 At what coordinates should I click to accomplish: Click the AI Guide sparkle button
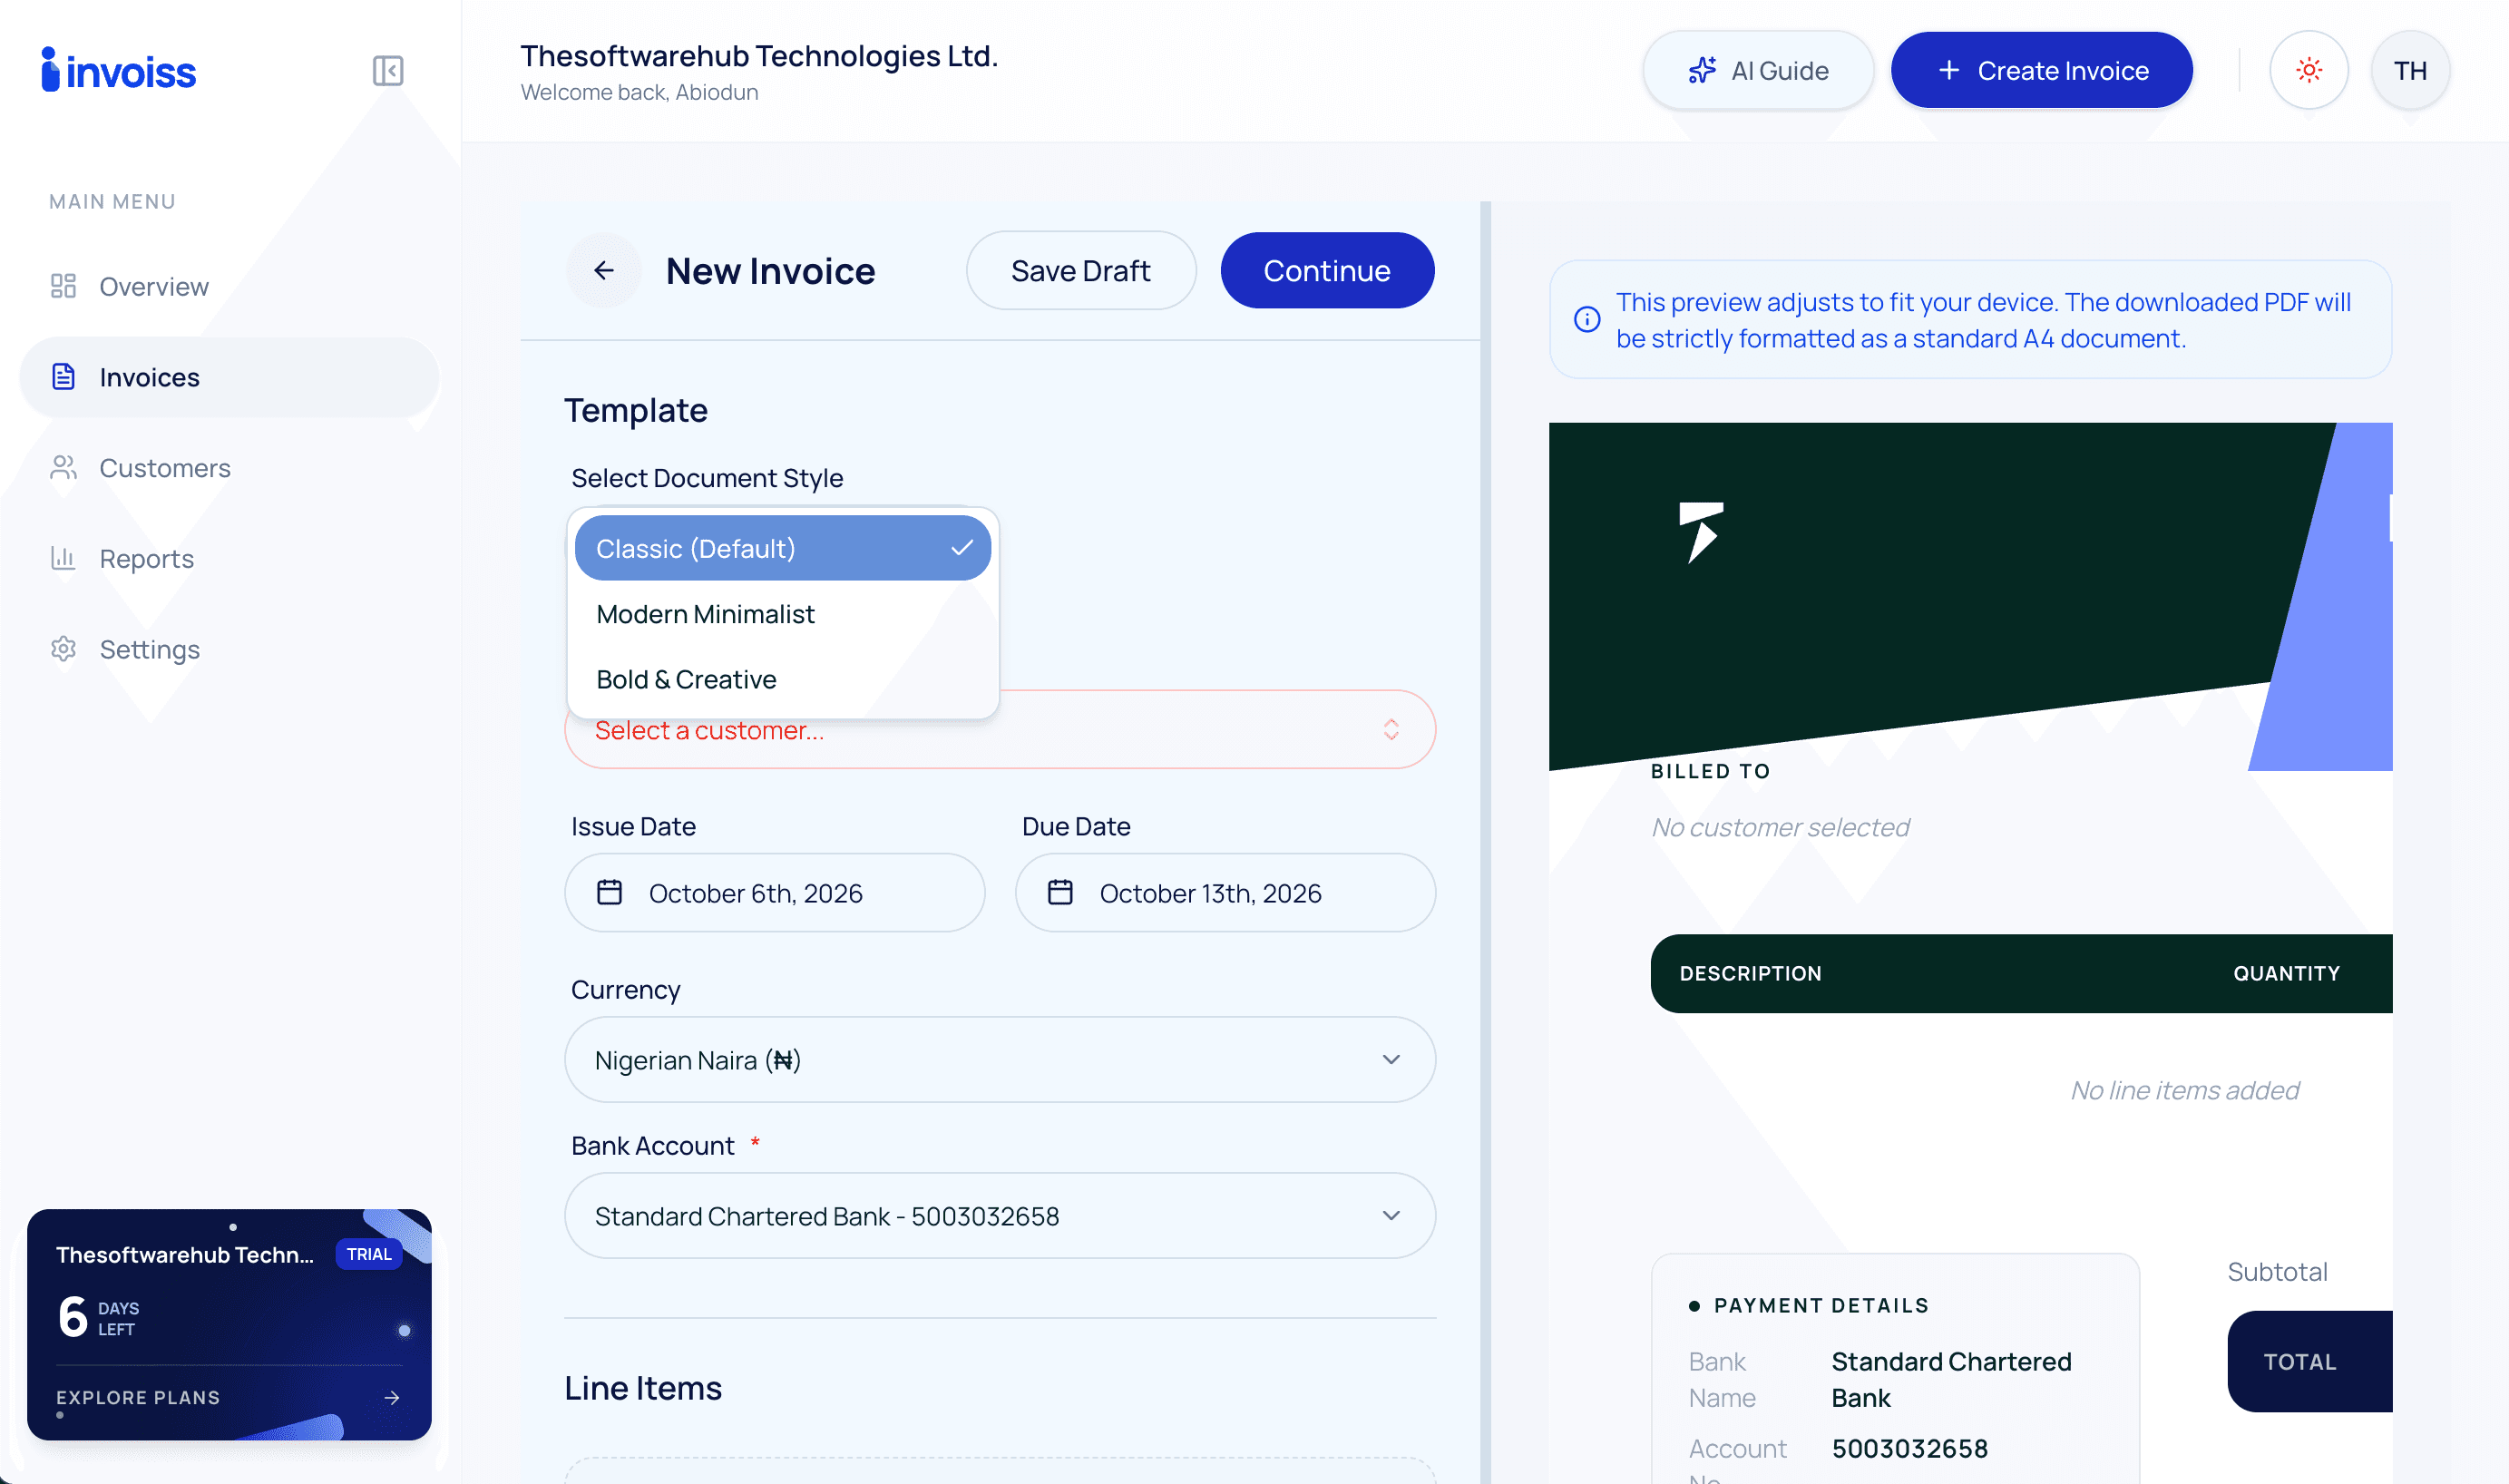click(x=1757, y=71)
